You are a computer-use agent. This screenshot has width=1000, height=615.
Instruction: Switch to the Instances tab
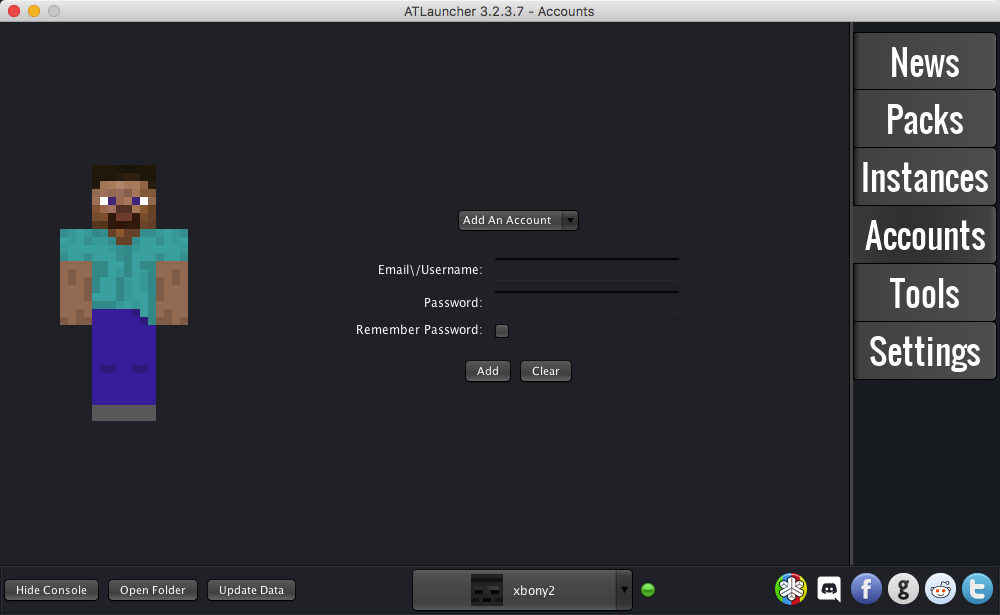tap(924, 177)
